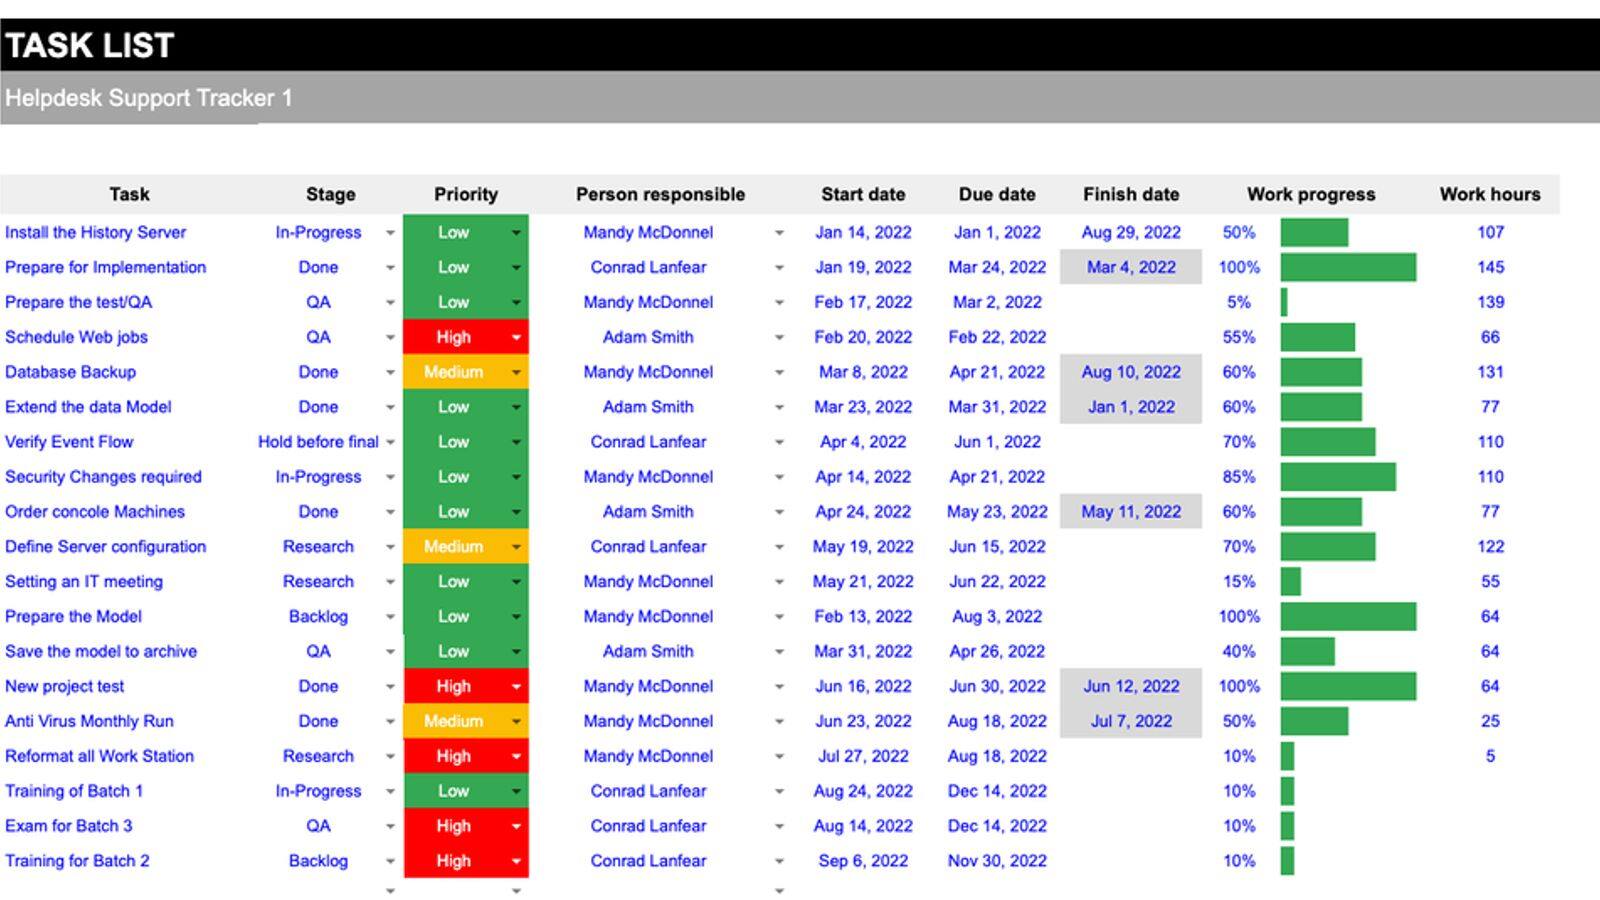Select the Due date column header
Image resolution: width=1600 pixels, height=900 pixels.
coord(997,194)
